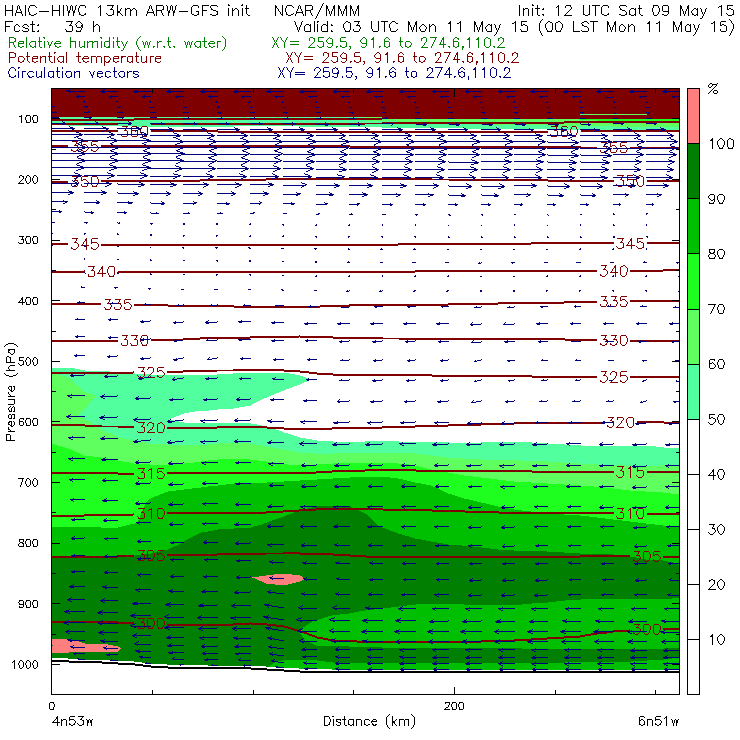Click the 200 km distance axis label
Viewport: 740px width, 740px height.
[454, 706]
